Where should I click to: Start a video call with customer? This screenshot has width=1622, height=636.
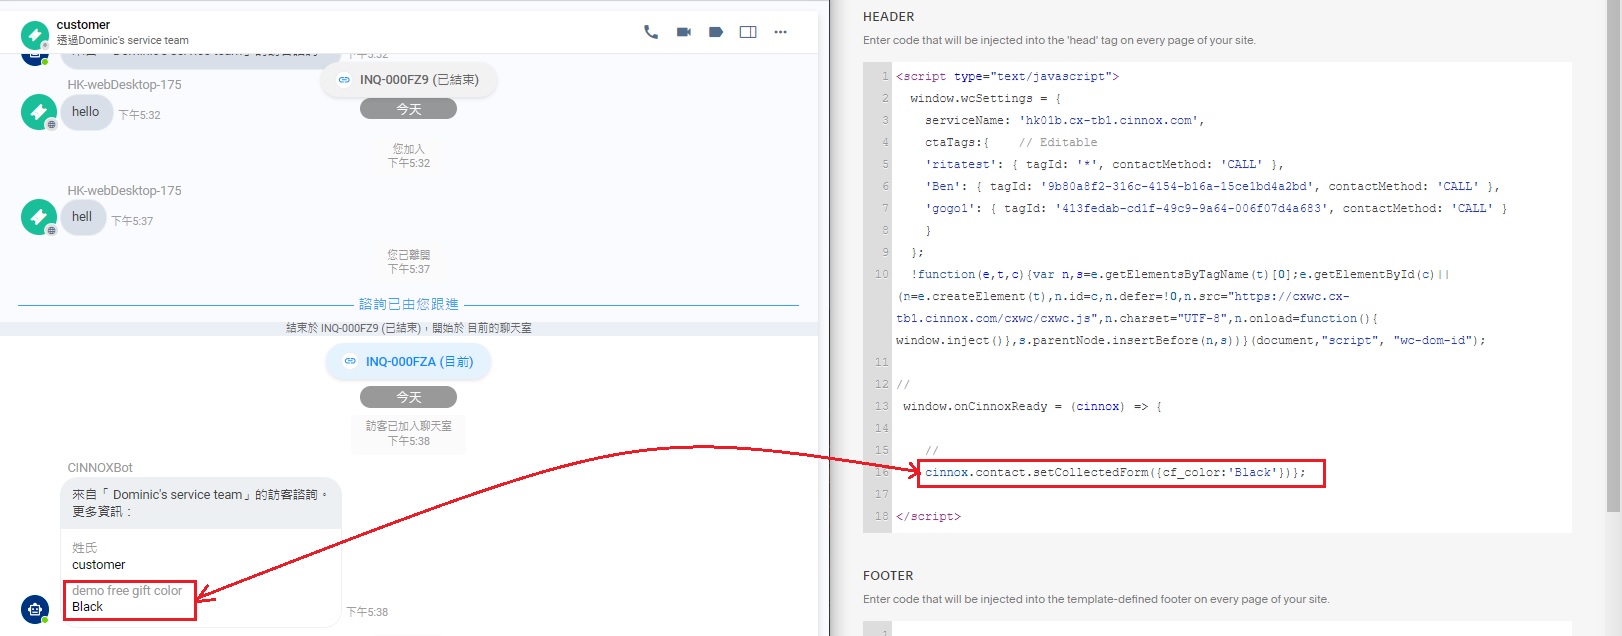(684, 32)
